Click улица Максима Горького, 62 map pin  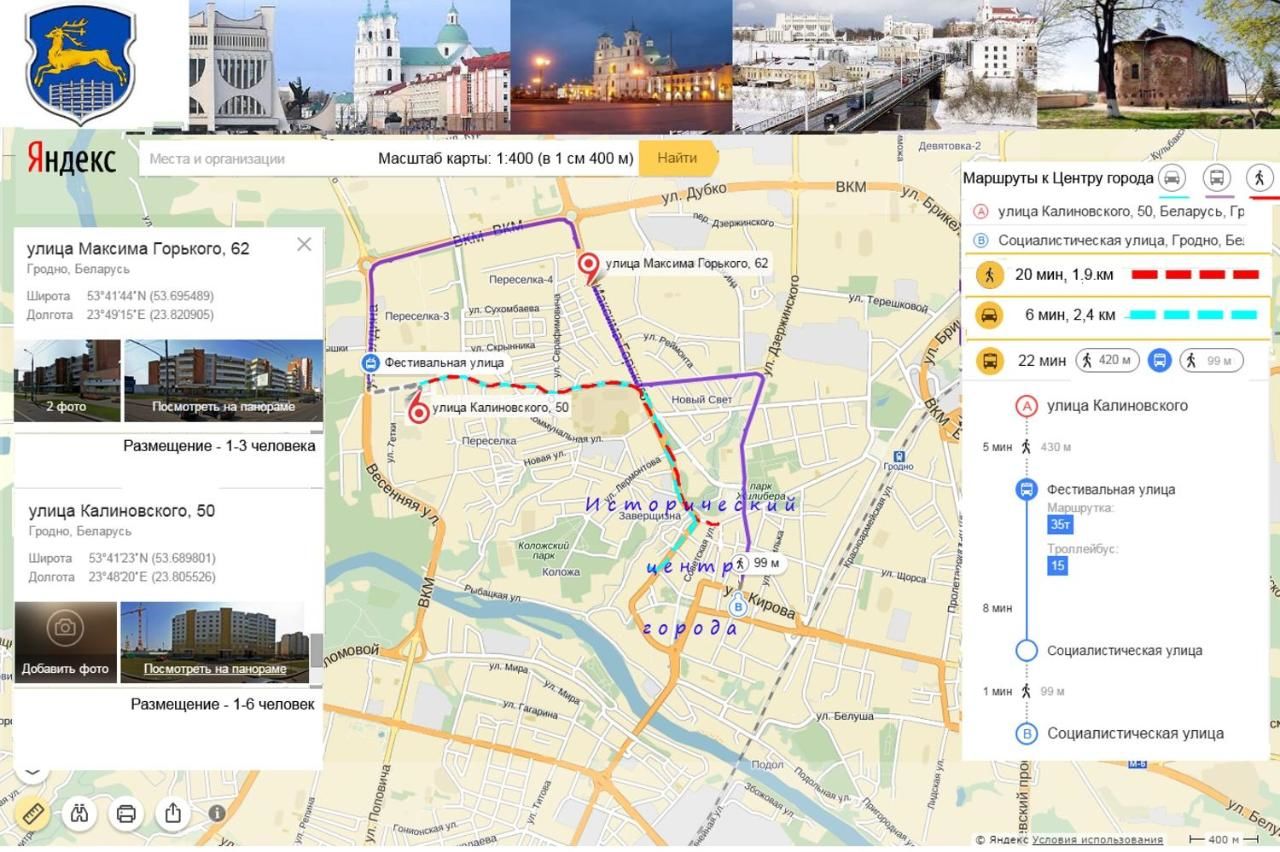click(590, 266)
